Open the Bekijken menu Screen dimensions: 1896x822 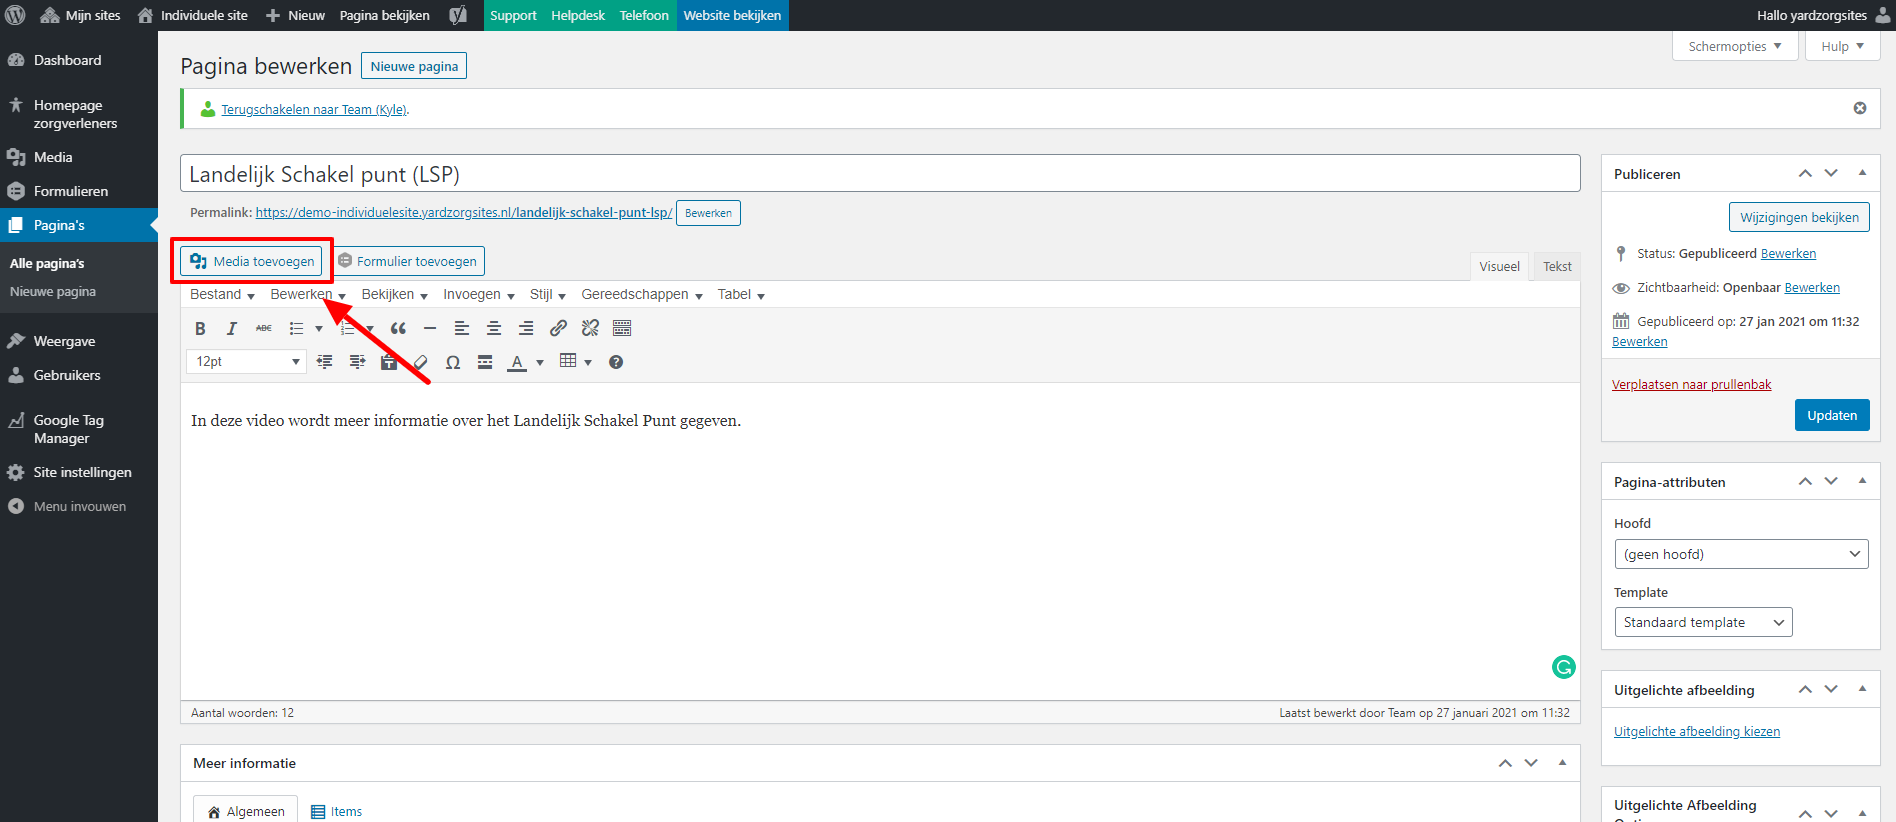pyautogui.click(x=394, y=294)
